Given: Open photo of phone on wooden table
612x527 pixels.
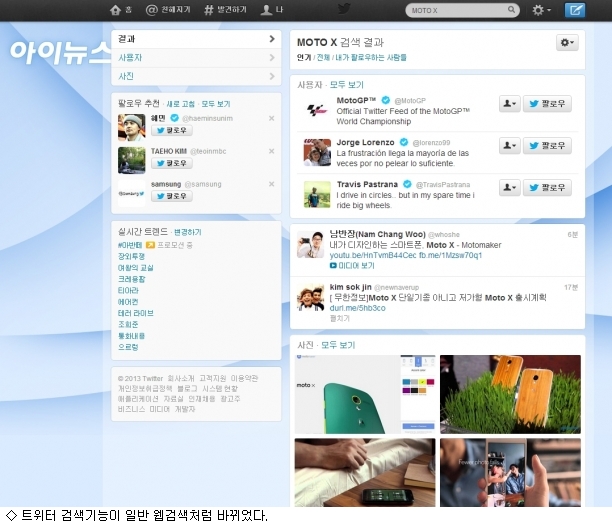Looking at the screenshot, I should pyautogui.click(x=365, y=472).
